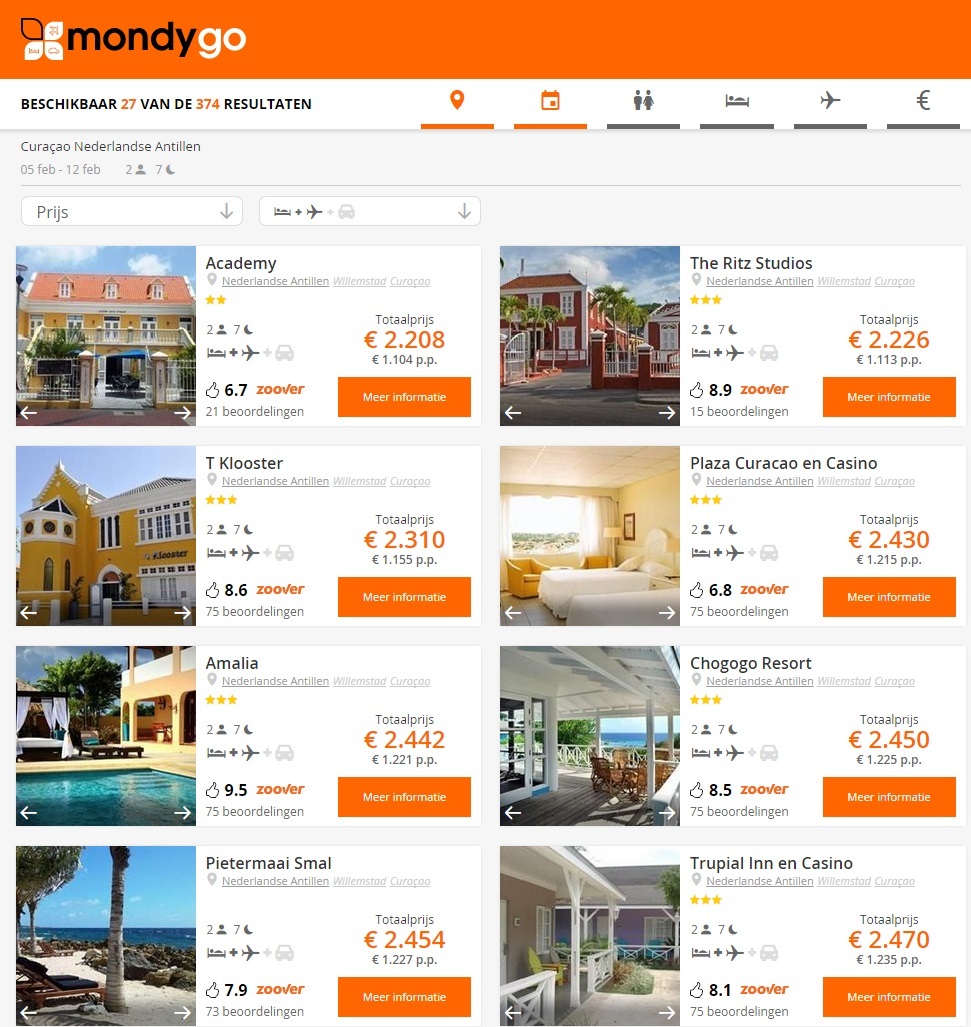Select the bed accommodation filter tab

coord(737,103)
